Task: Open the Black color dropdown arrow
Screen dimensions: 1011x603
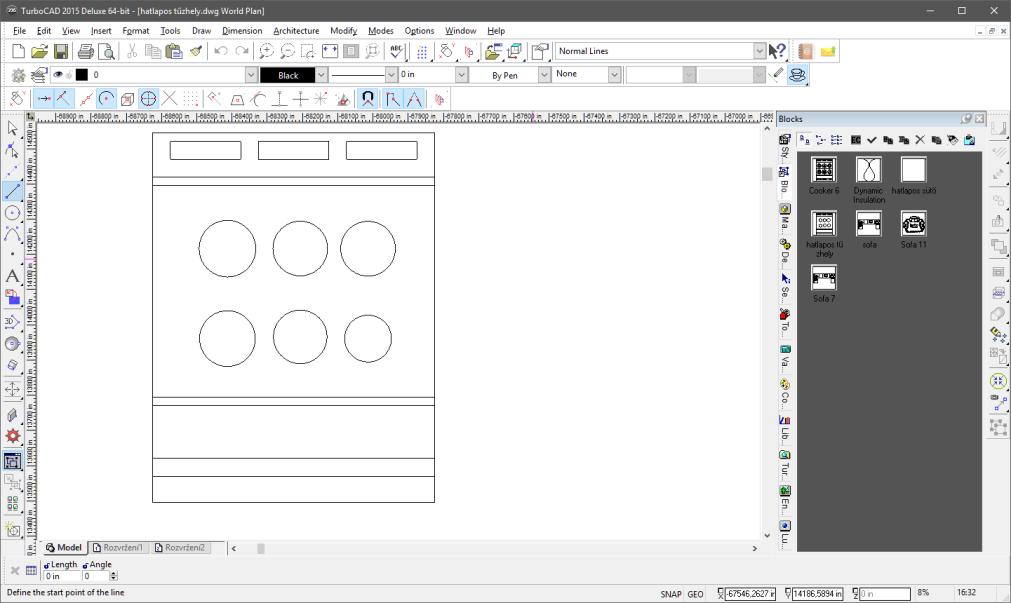Action: 321,75
